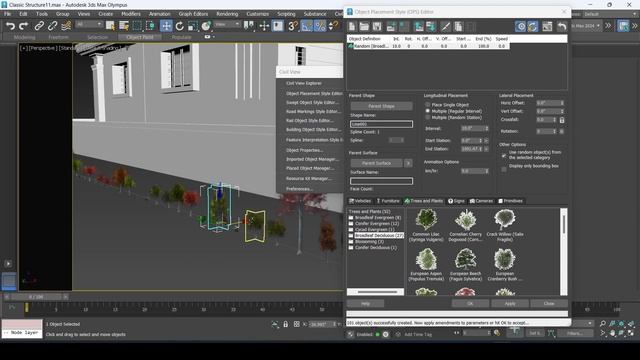Click Open style folder icon in OPS Editor
This screenshot has height=360, width=640.
(364, 27)
